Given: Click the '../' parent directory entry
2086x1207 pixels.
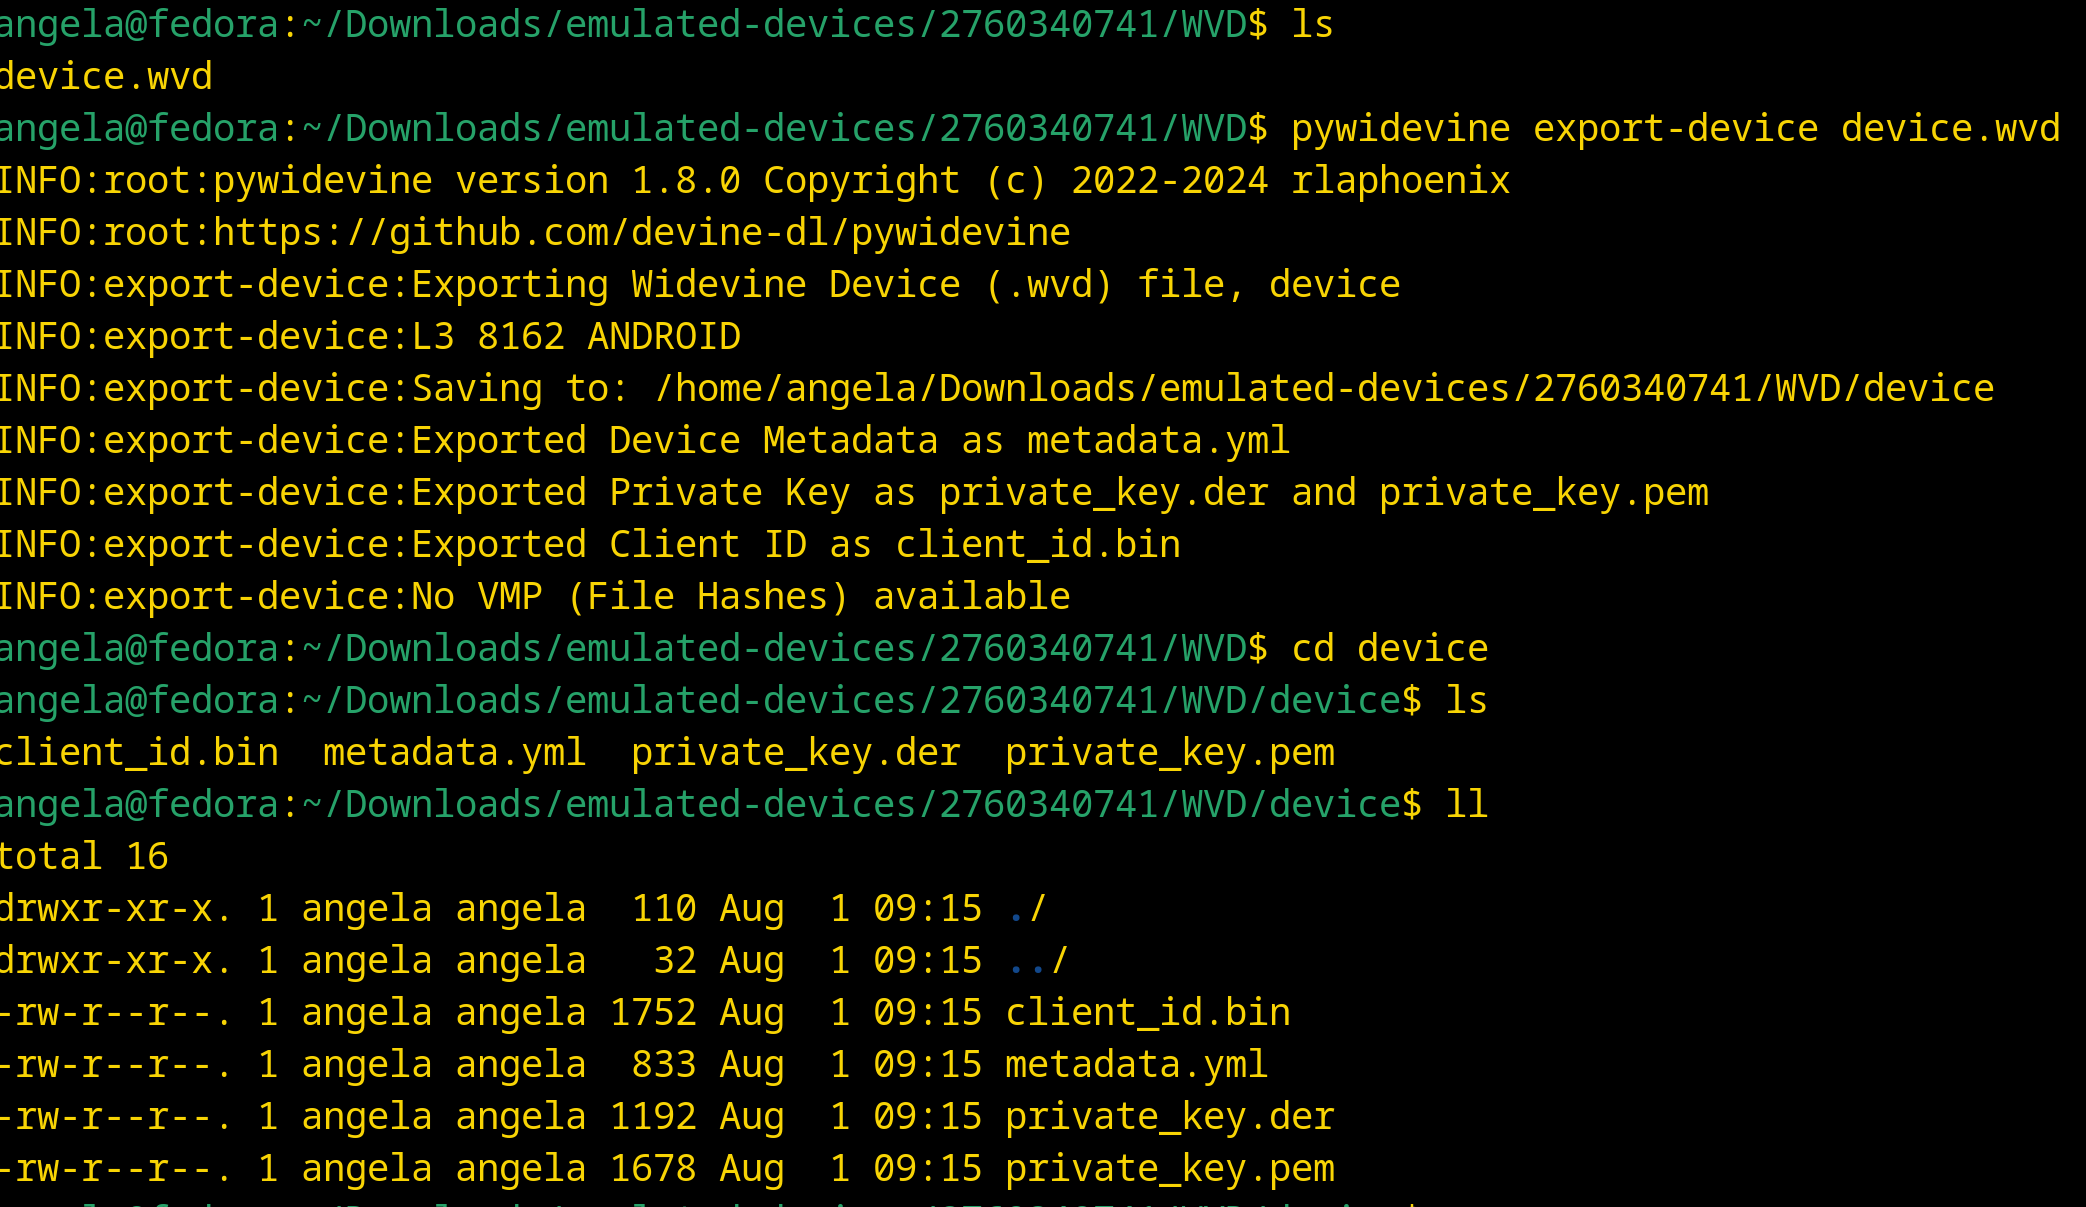Looking at the screenshot, I should [1038, 961].
